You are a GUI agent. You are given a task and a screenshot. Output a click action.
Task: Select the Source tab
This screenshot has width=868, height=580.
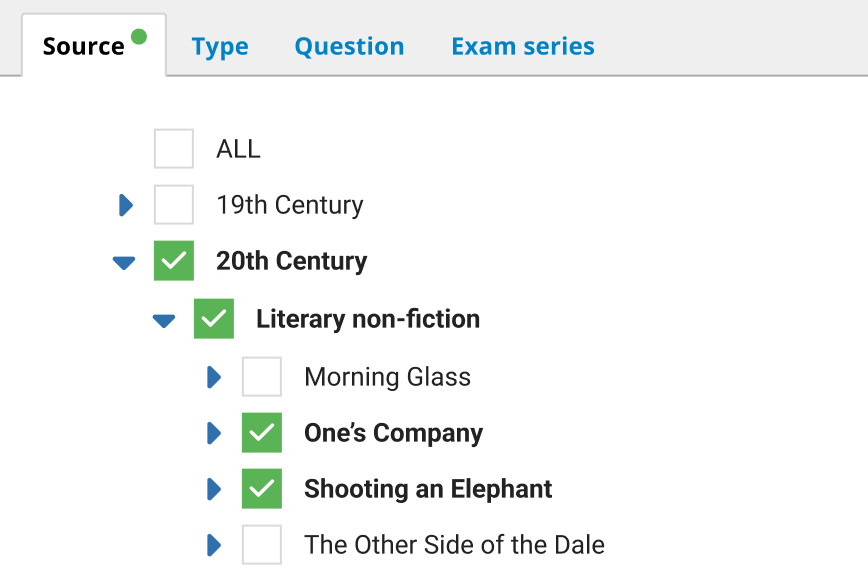(x=84, y=46)
